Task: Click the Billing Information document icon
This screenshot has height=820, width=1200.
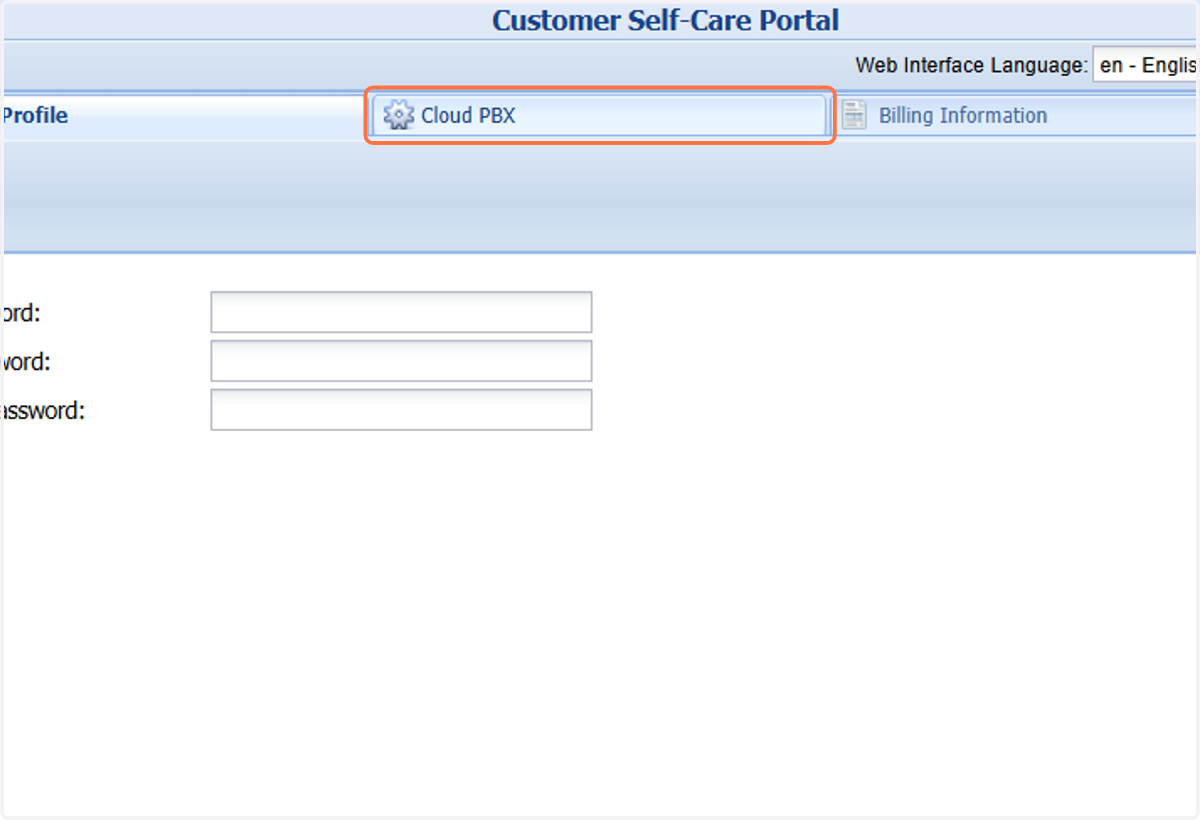Action: pyautogui.click(x=854, y=115)
